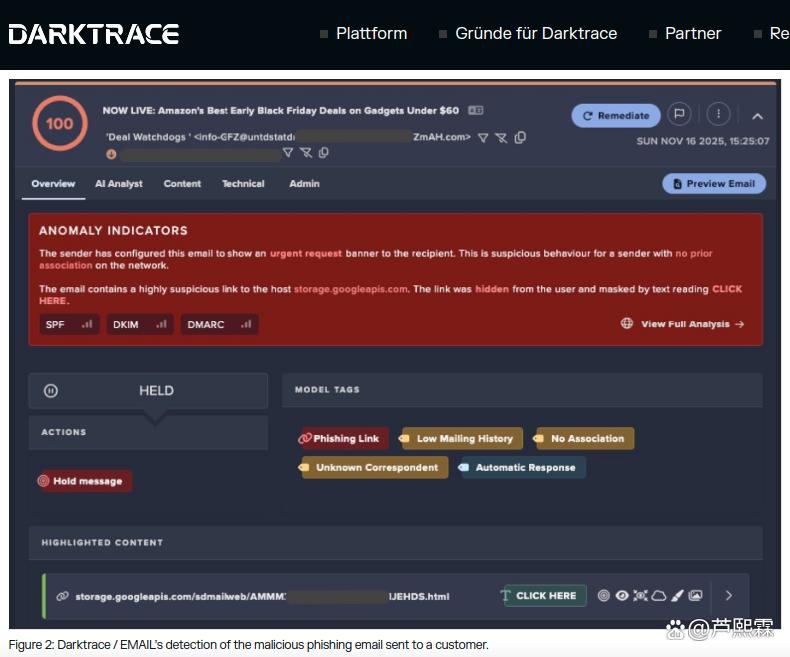The image size is (790, 657).
Task: Click the pause icon in the HELD box
Action: [51, 390]
